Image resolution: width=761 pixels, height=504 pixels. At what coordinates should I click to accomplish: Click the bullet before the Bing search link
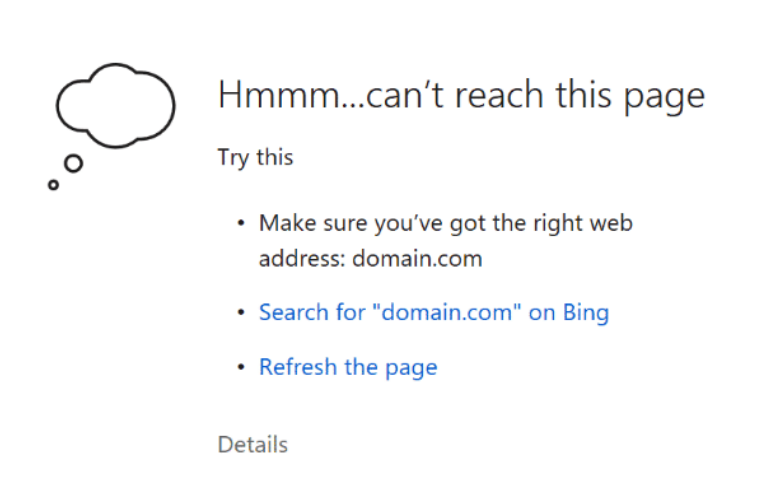[241, 312]
